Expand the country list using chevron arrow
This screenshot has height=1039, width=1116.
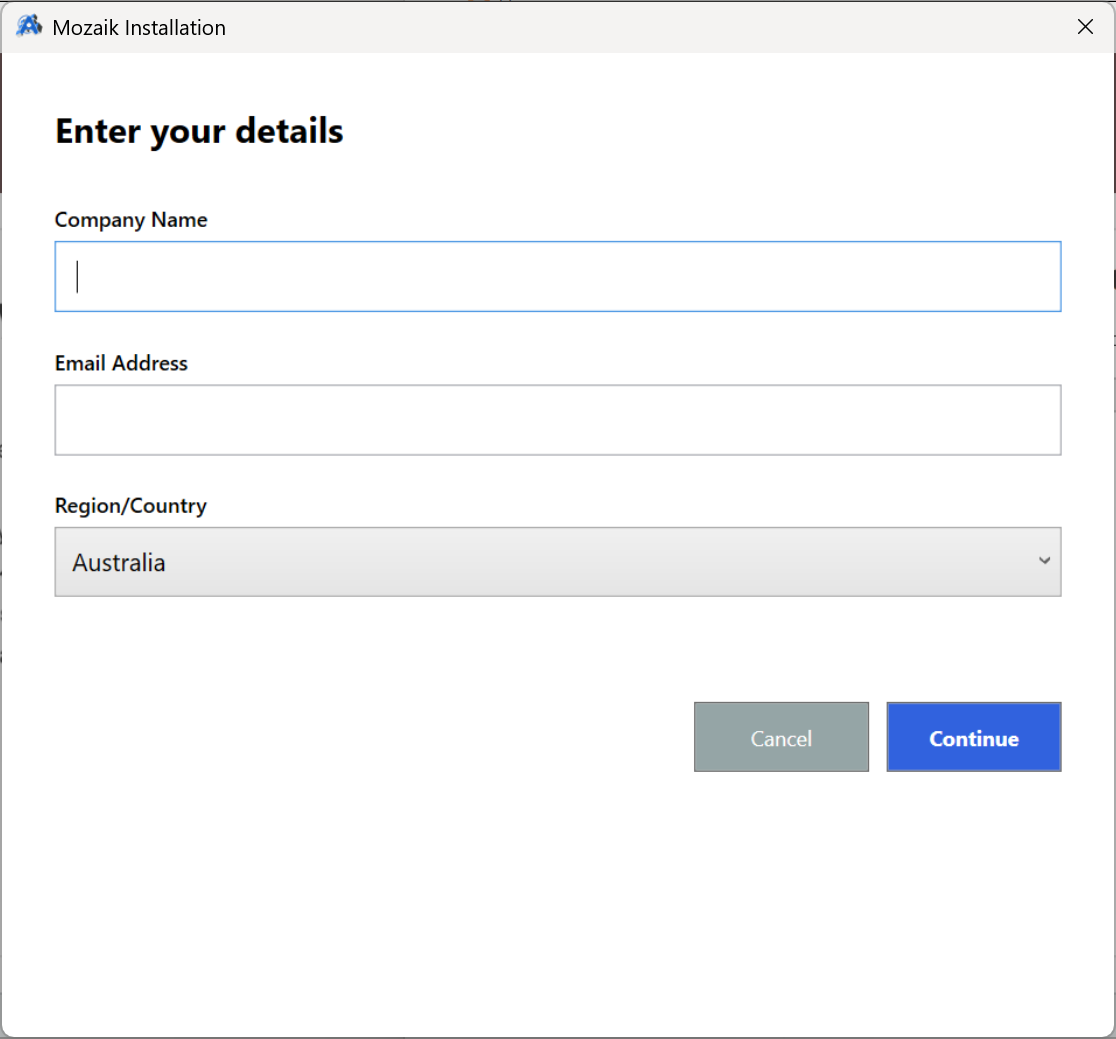coord(1044,561)
